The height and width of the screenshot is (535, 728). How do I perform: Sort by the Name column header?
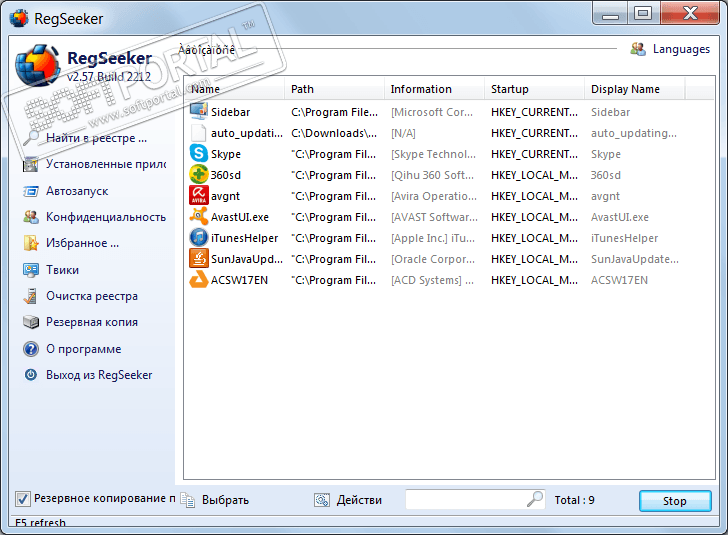[x=234, y=89]
